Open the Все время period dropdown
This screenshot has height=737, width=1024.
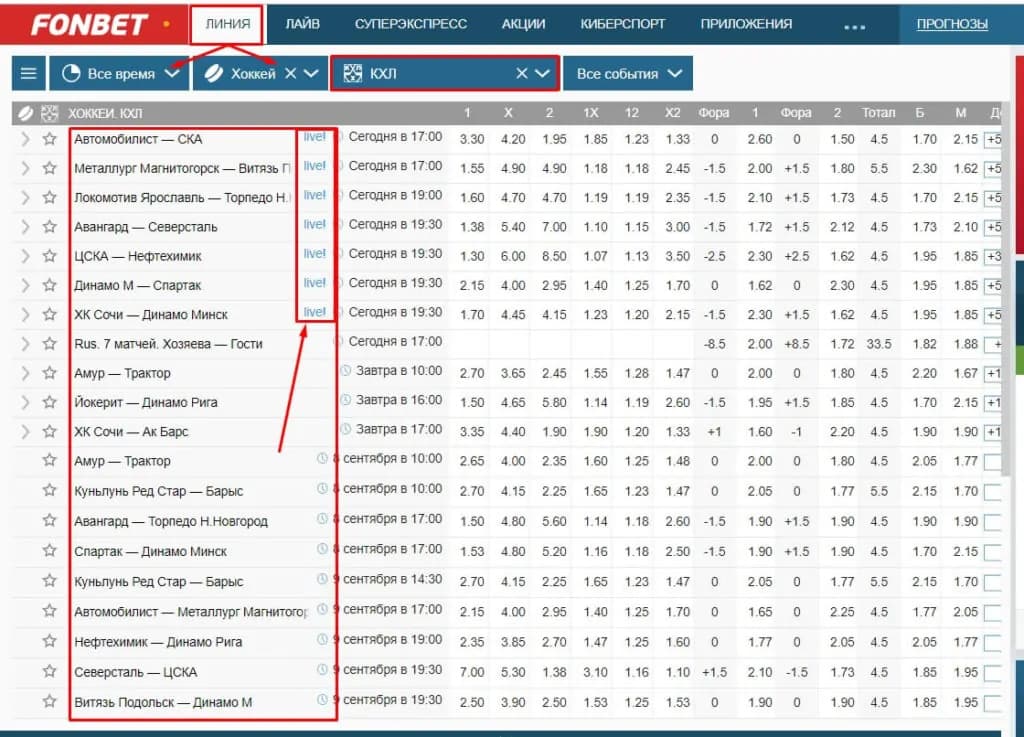coord(120,73)
